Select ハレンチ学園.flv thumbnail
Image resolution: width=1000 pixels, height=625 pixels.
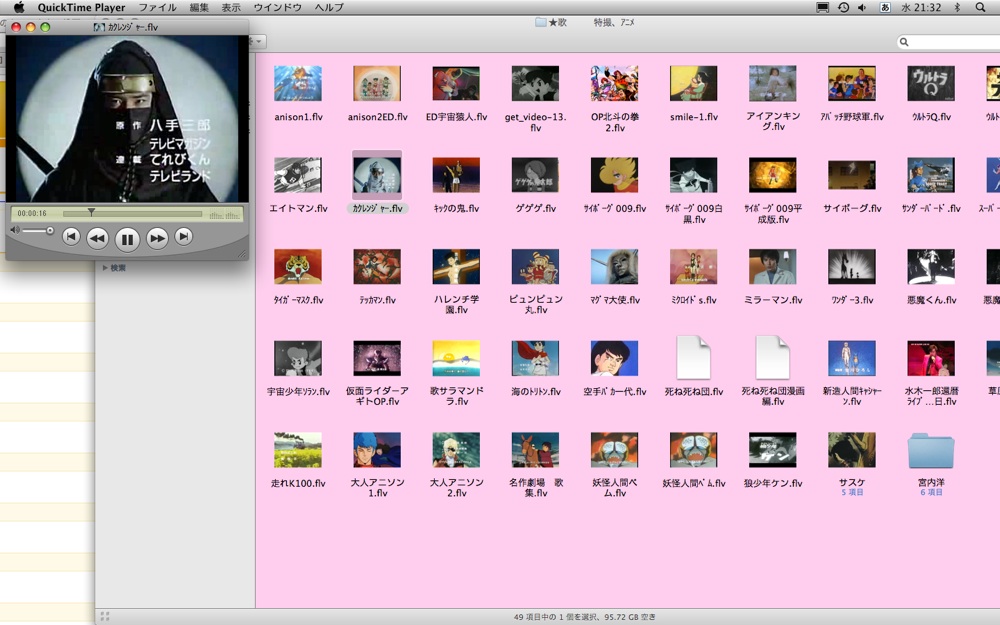[456, 267]
